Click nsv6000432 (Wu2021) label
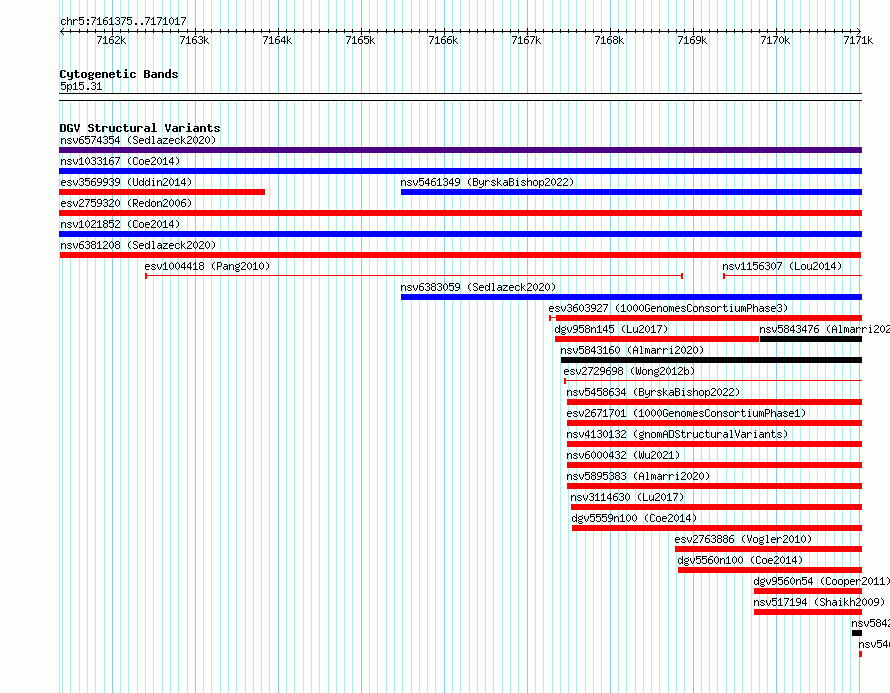This screenshot has width=890, height=693. (x=623, y=455)
